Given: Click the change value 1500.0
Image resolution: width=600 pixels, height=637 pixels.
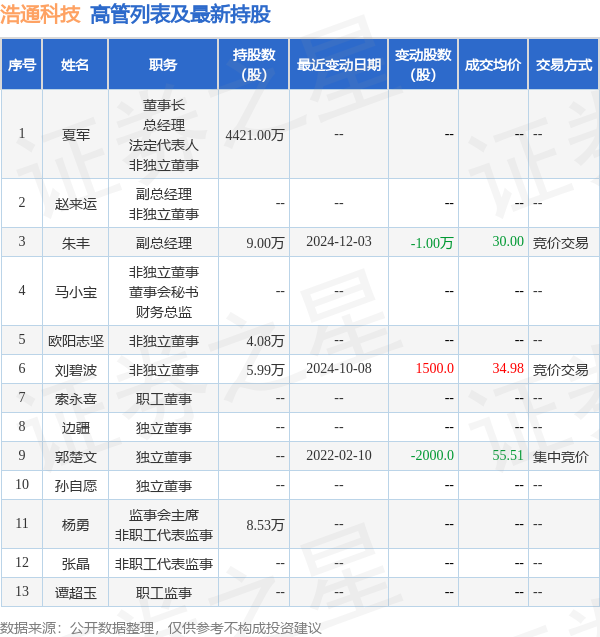Looking at the screenshot, I should [x=435, y=368].
